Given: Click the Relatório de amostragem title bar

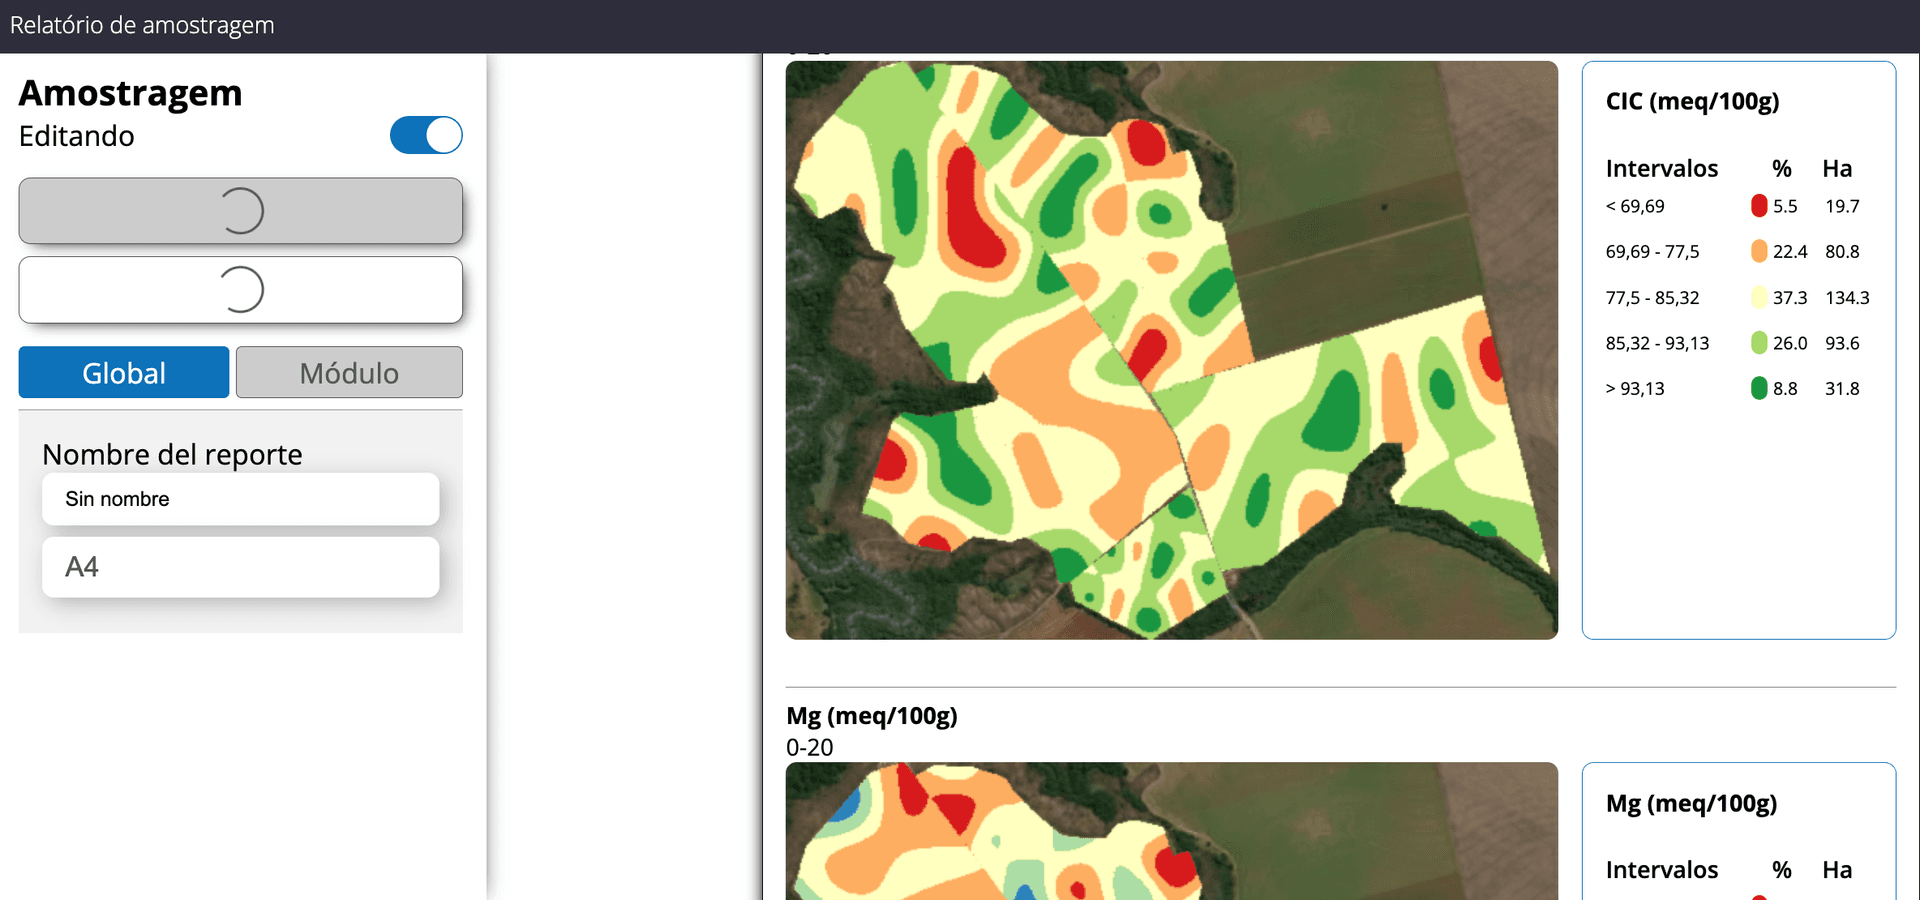Looking at the screenshot, I should (x=142, y=26).
